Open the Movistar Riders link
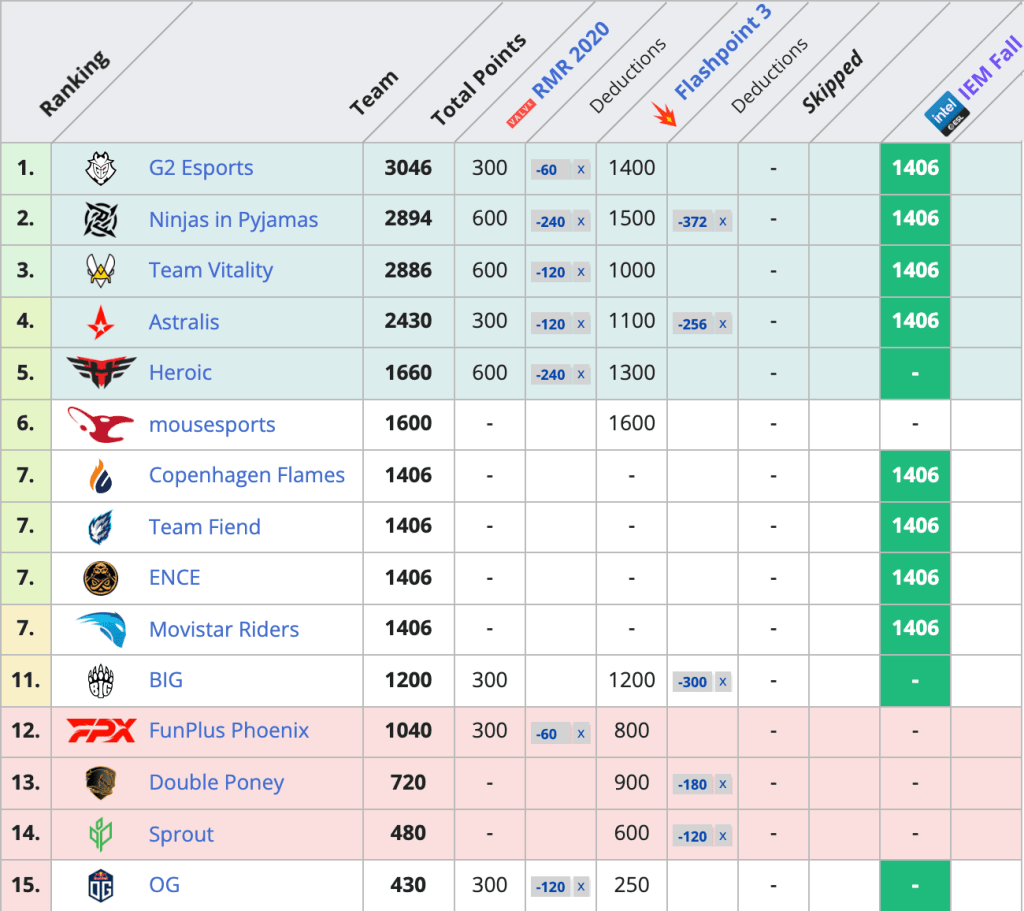 (224, 629)
